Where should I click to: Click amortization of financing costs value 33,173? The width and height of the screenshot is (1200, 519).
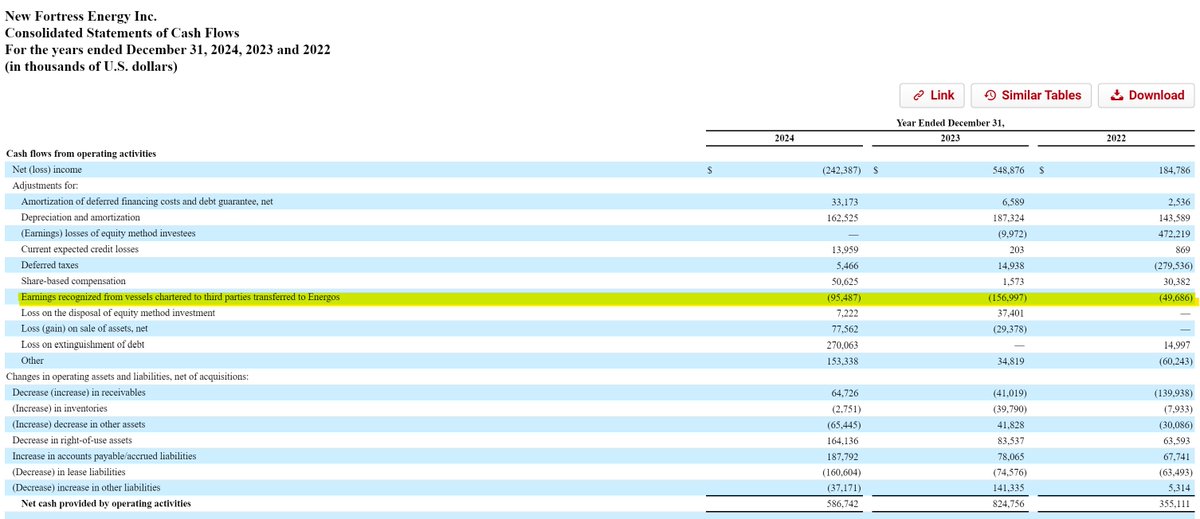pyautogui.click(x=845, y=202)
